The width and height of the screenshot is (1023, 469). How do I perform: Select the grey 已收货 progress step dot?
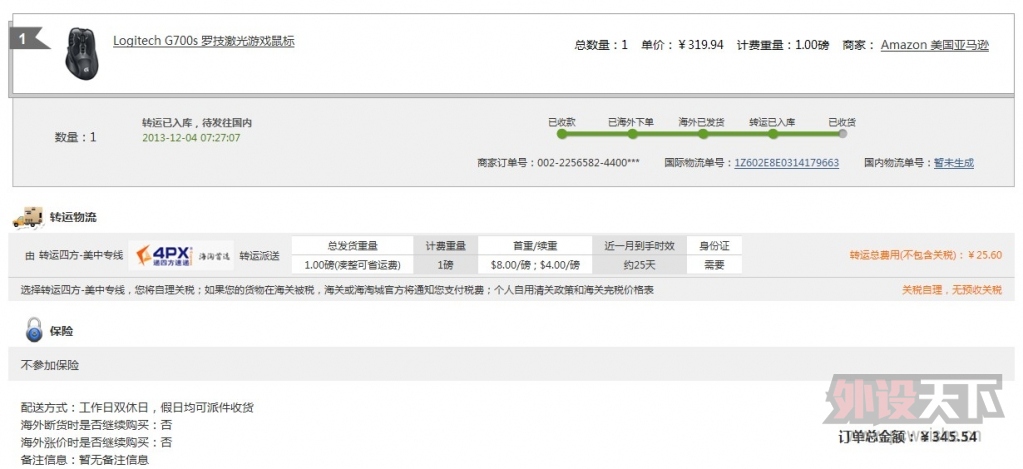(842, 134)
